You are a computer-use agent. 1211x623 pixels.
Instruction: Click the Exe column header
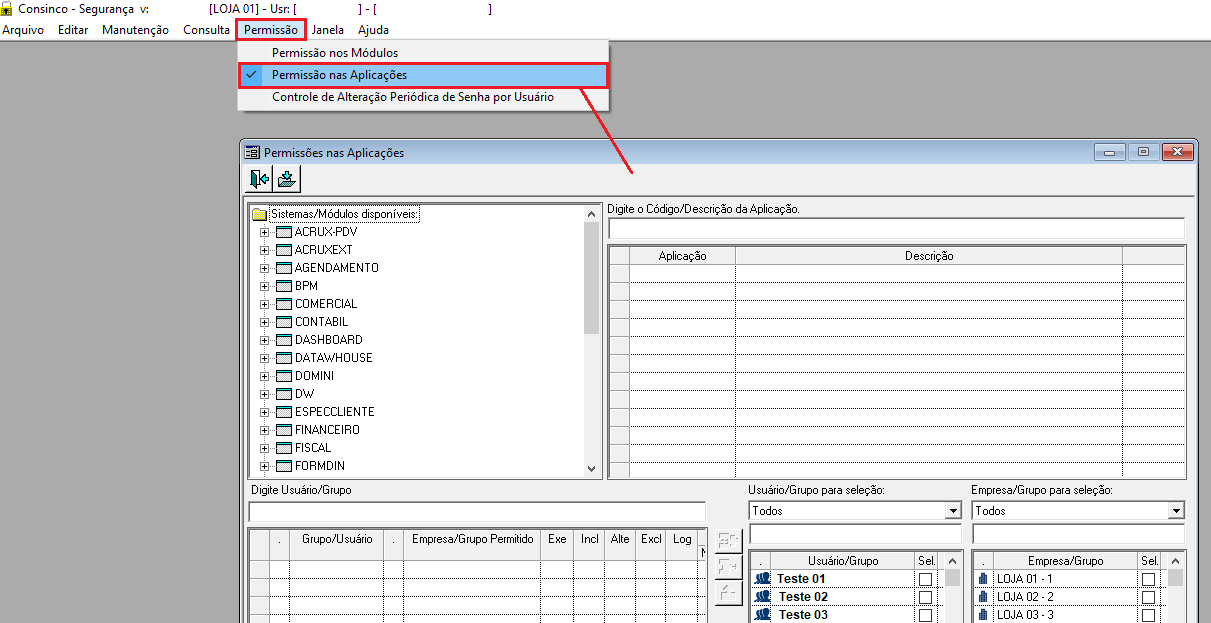tap(557, 539)
